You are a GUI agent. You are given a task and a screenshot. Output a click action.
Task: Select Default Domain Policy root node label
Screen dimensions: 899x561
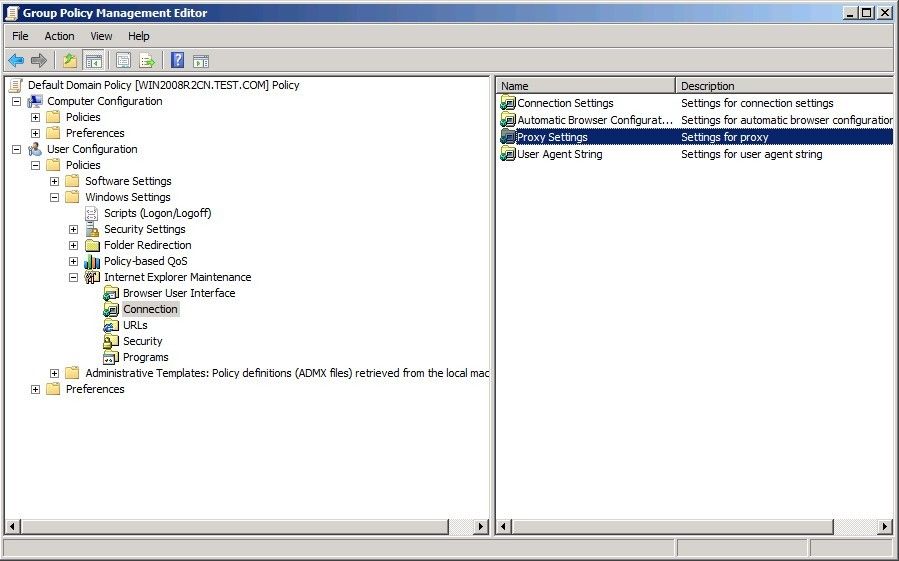163,85
